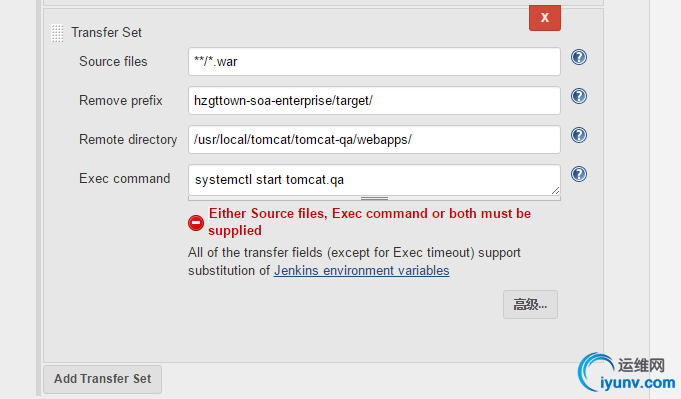Expand advanced options with 高级... button
Screen dimensions: 681x399
(530, 304)
